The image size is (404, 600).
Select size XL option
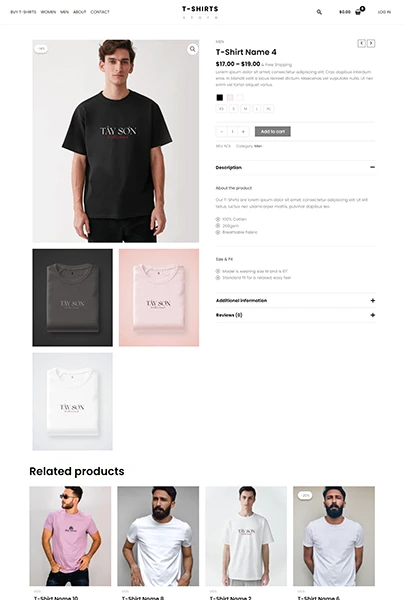[269, 109]
